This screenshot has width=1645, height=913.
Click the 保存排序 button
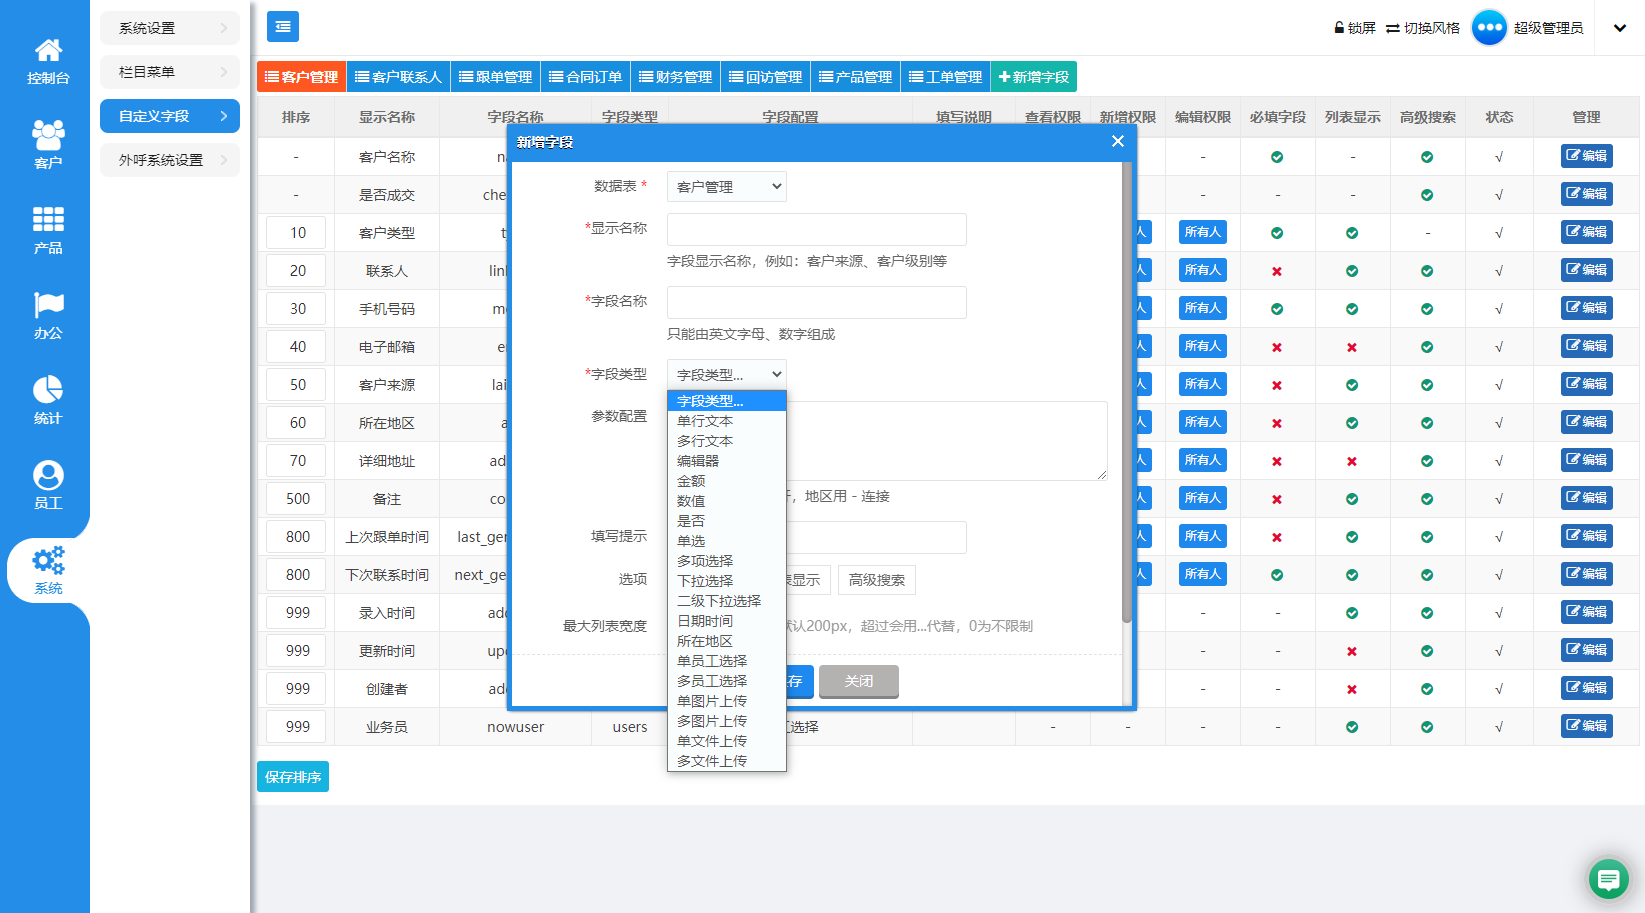point(293,776)
